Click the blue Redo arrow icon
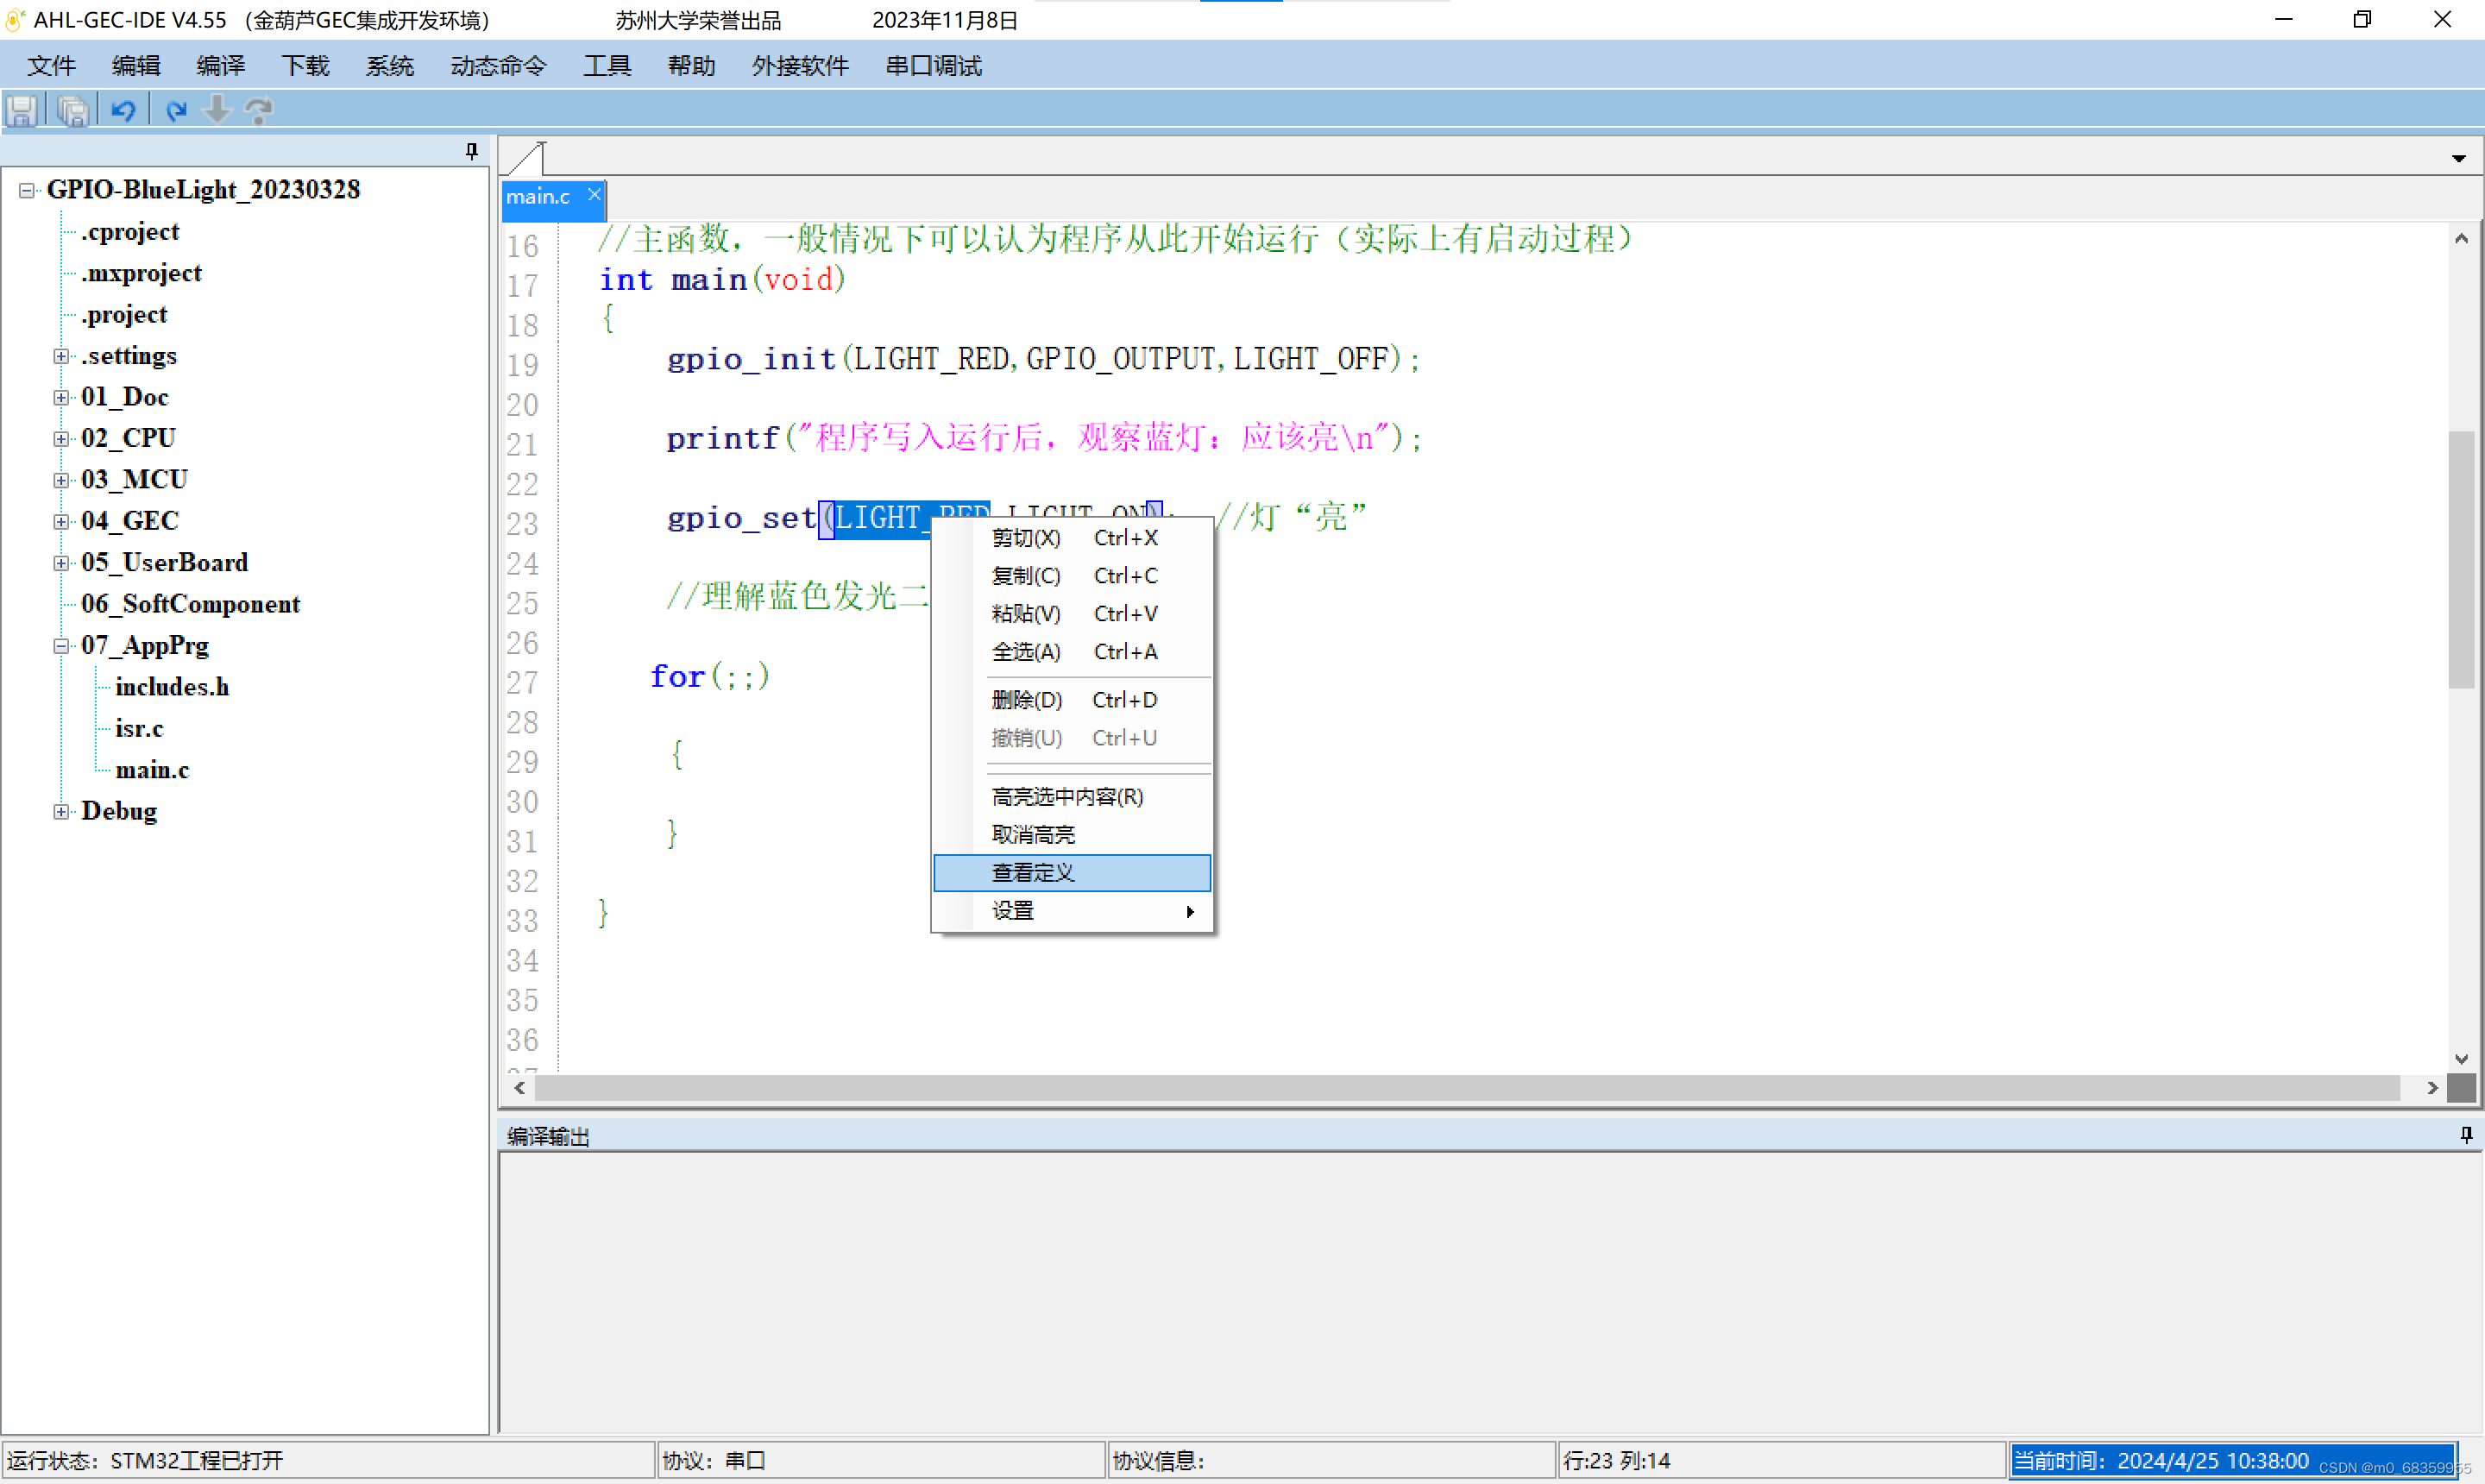Screen dimensions: 2485x1484 click(176, 110)
